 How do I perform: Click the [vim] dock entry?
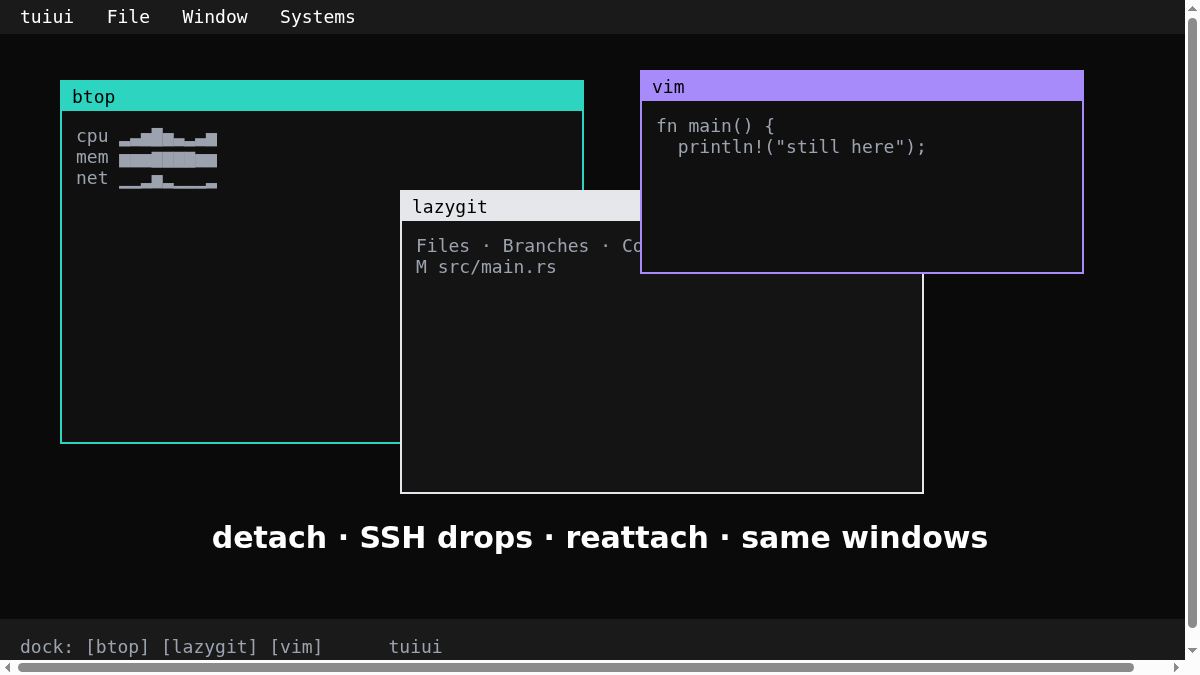(x=296, y=647)
